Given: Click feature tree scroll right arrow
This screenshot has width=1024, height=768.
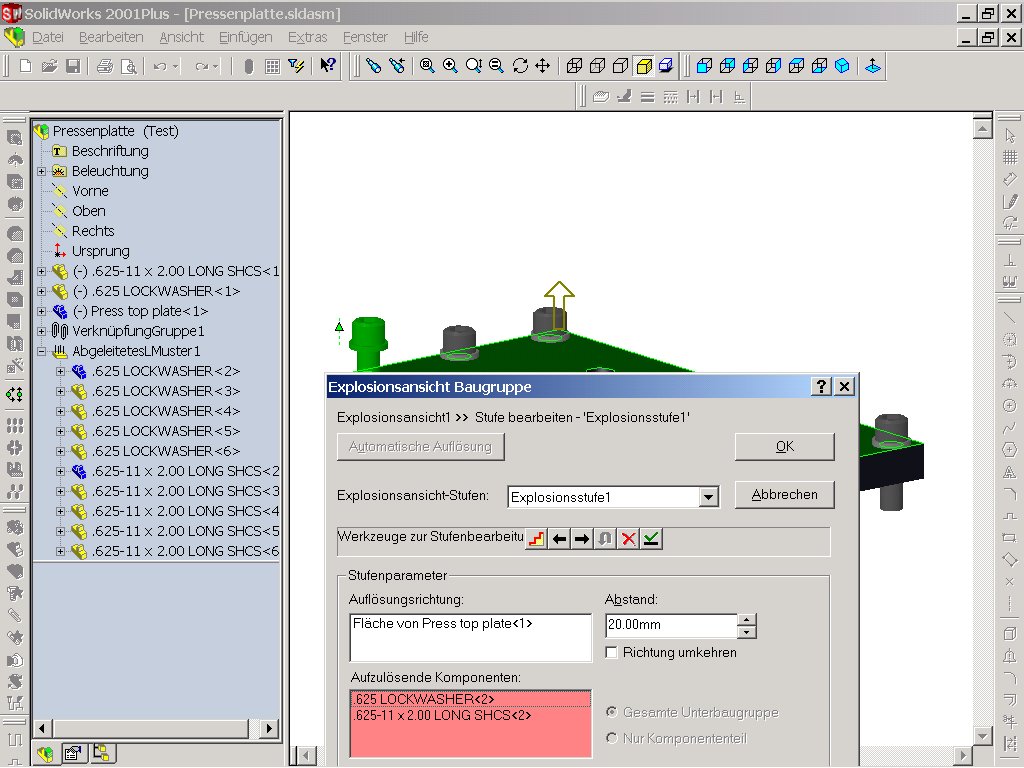Looking at the screenshot, I should coord(269,728).
